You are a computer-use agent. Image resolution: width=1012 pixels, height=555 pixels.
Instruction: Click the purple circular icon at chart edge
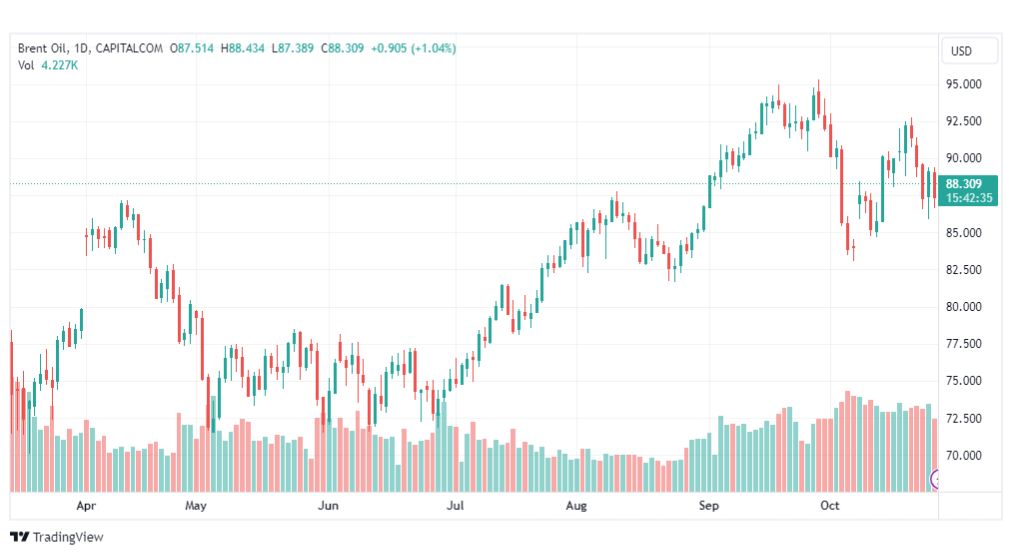coord(937,480)
